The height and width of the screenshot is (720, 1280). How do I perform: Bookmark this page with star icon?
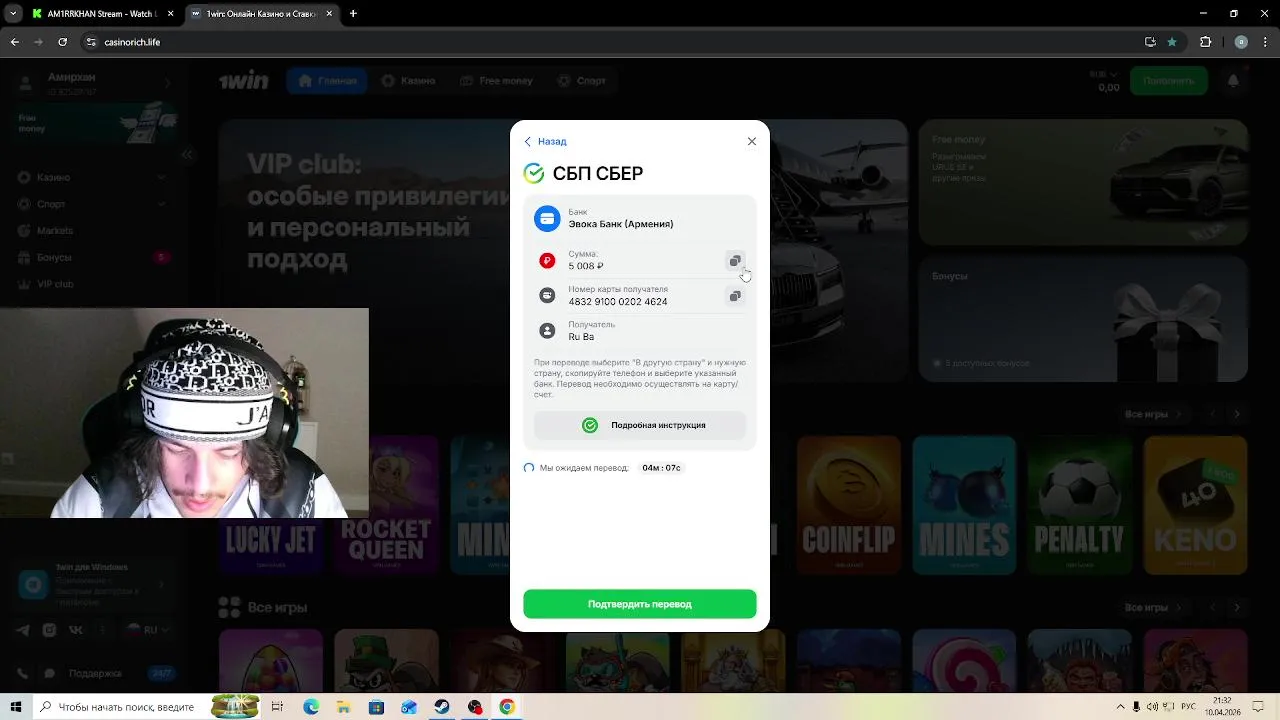pos(1172,42)
